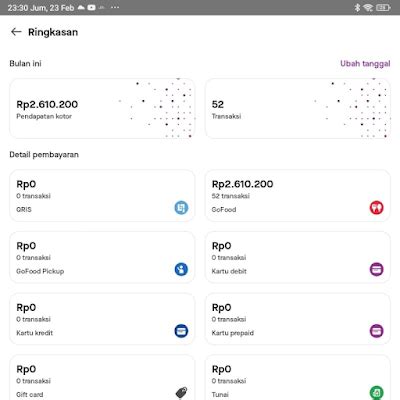Screen dimensions: 400x400
Task: Tap the purple Kartu debit icon
Action: pos(376,269)
